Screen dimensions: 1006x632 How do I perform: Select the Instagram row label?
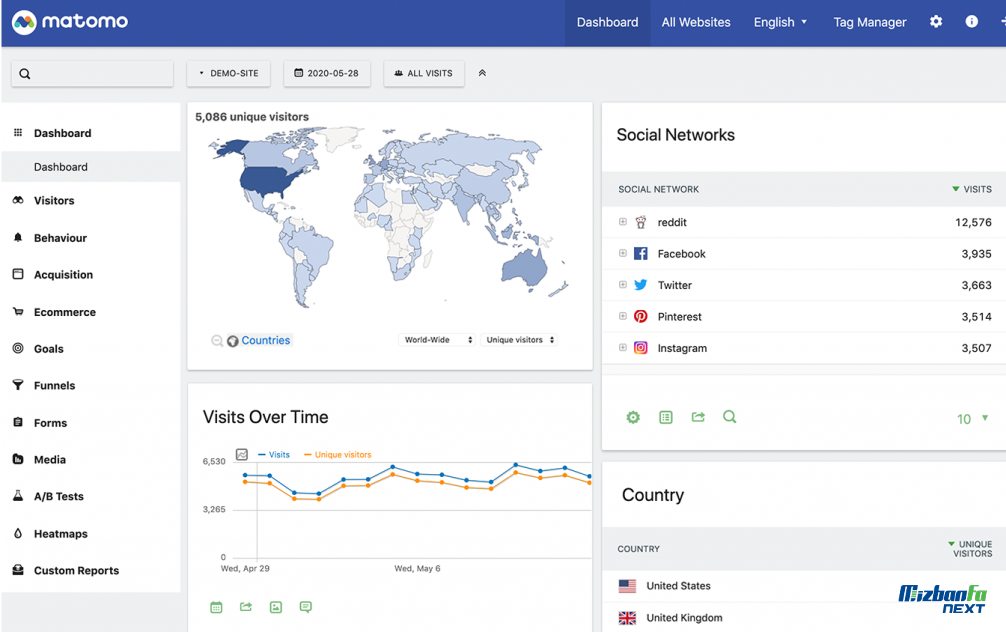pos(682,348)
